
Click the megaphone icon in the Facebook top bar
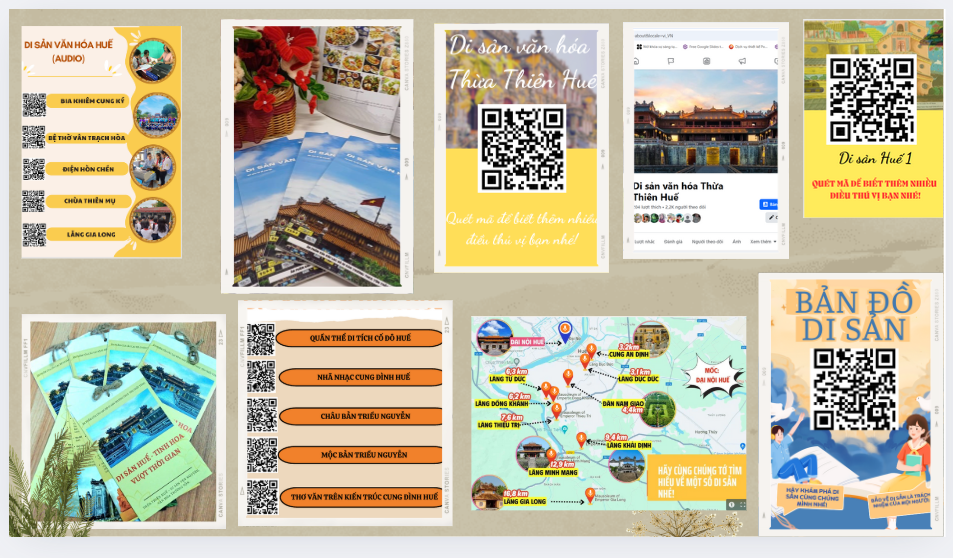(x=742, y=61)
